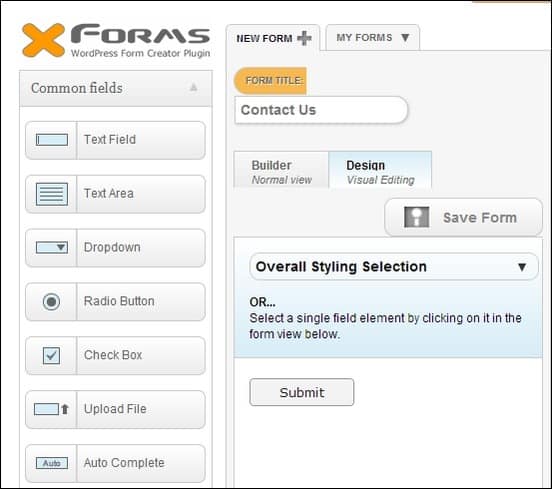The image size is (552, 489).
Task: Add a Text Field to the form
Action: tap(115, 140)
